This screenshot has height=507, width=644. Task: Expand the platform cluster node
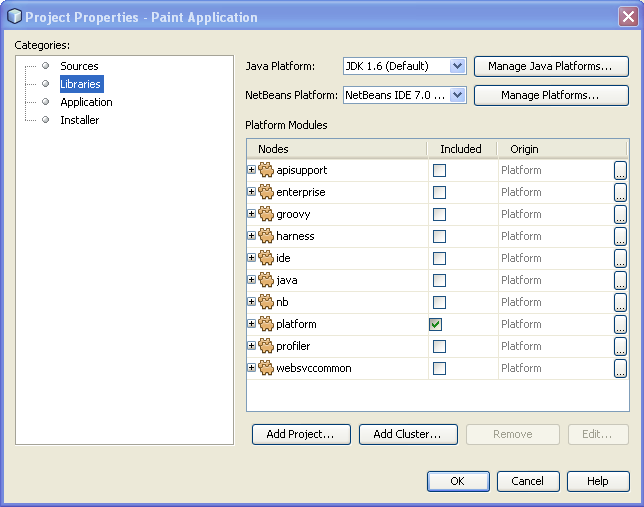[252, 324]
